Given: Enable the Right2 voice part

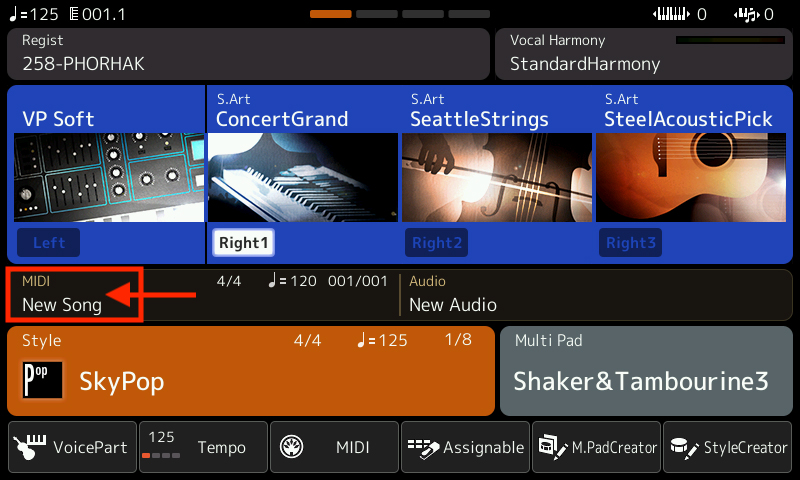Looking at the screenshot, I should point(436,243).
